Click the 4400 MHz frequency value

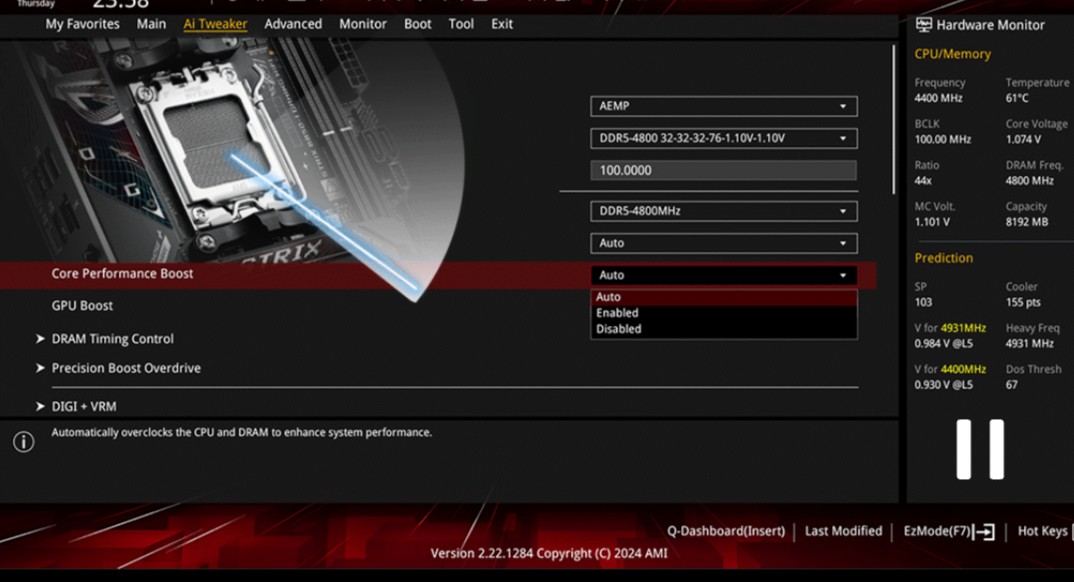pos(938,99)
